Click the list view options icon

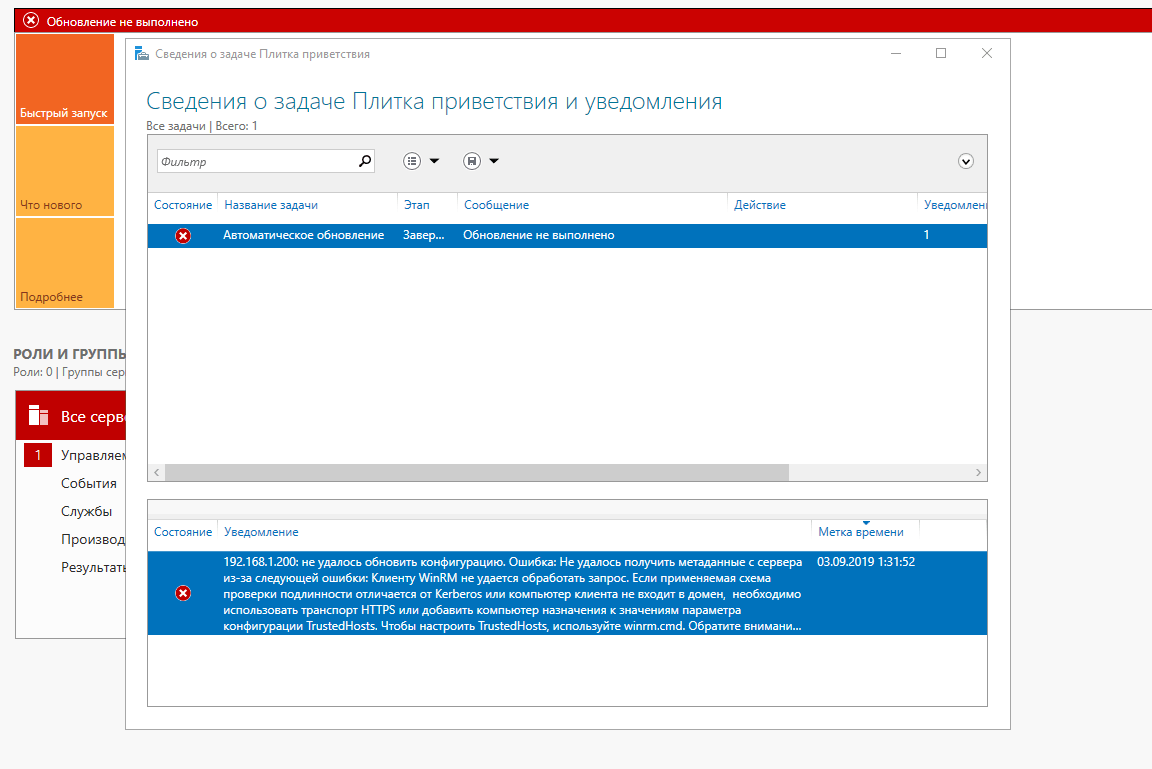point(412,161)
